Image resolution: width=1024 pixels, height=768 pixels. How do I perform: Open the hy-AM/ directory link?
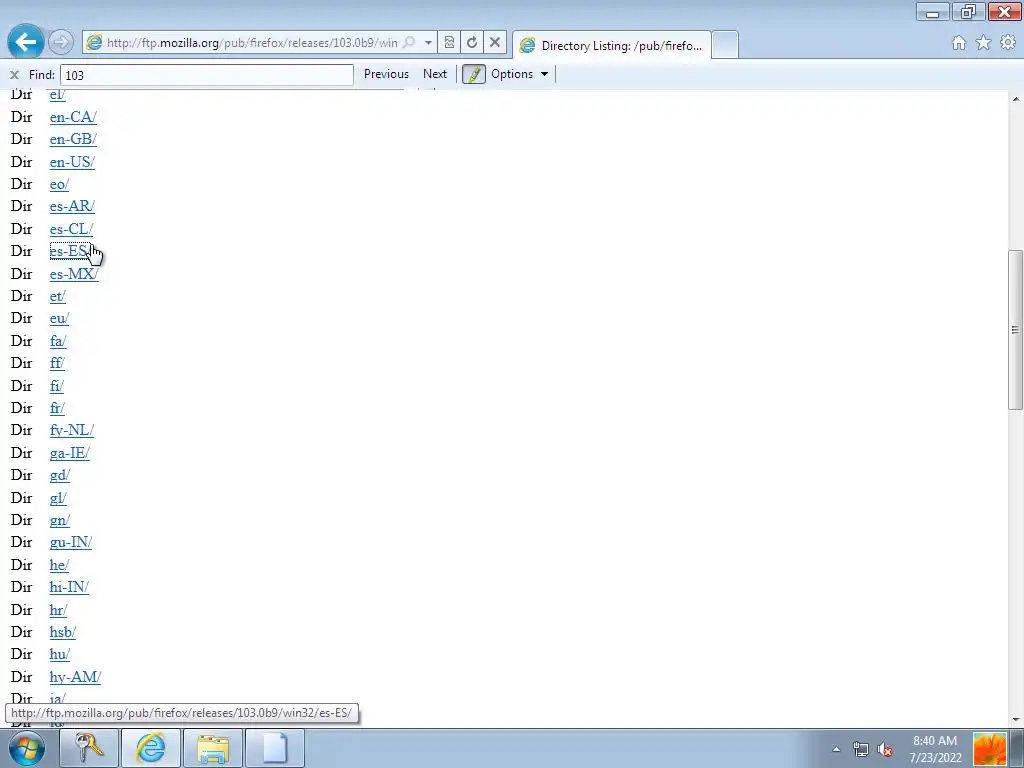tap(75, 677)
